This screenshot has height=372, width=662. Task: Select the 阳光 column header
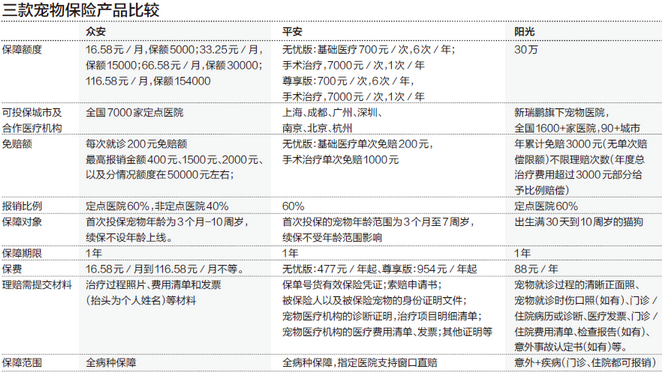[x=524, y=32]
